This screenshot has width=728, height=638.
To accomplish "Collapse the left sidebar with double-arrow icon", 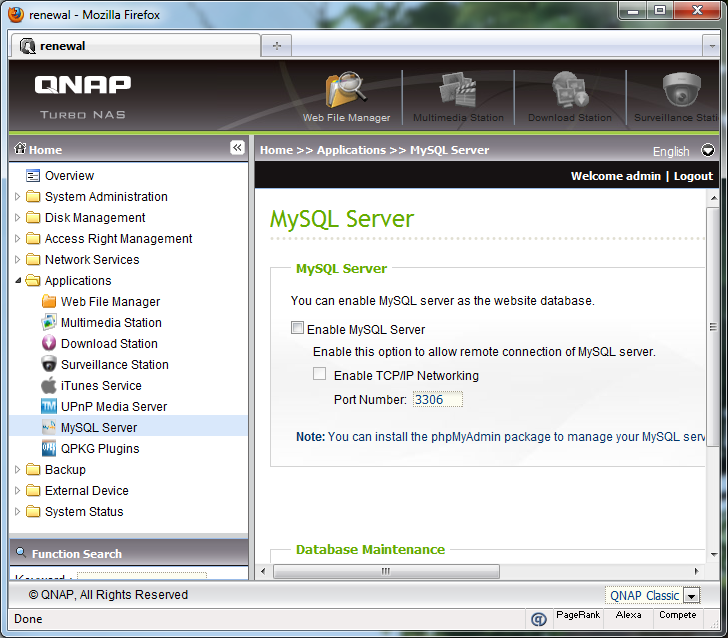I will coord(237,148).
